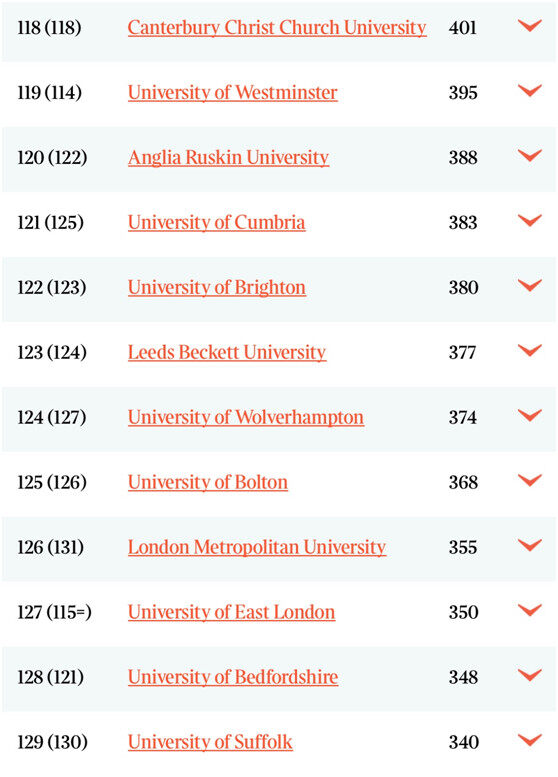Screen dimensions: 558x777
Task: Expand the Canterbury Christ Church University row chevron
Action: (x=530, y=25)
